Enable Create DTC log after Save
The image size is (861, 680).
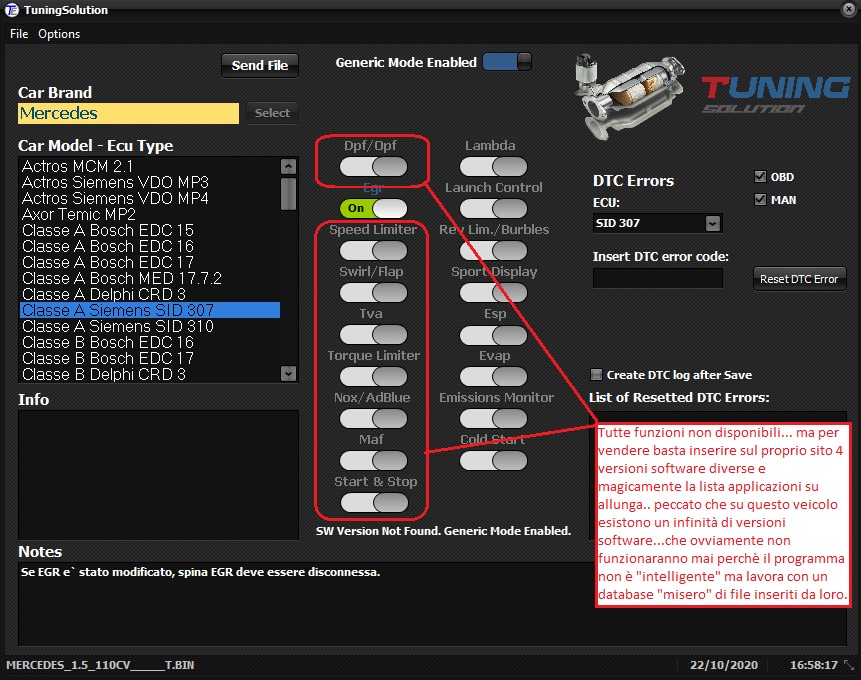tap(596, 375)
